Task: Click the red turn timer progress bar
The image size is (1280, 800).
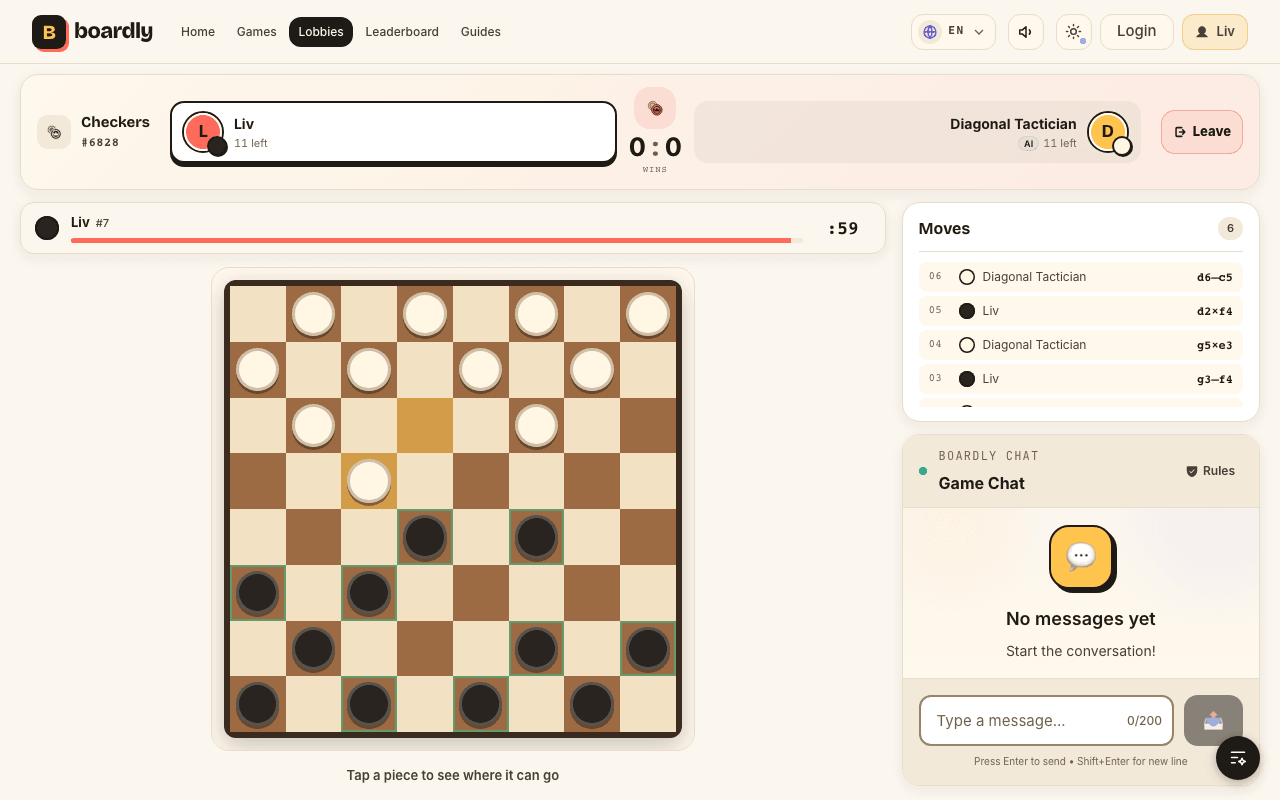Action: [437, 240]
